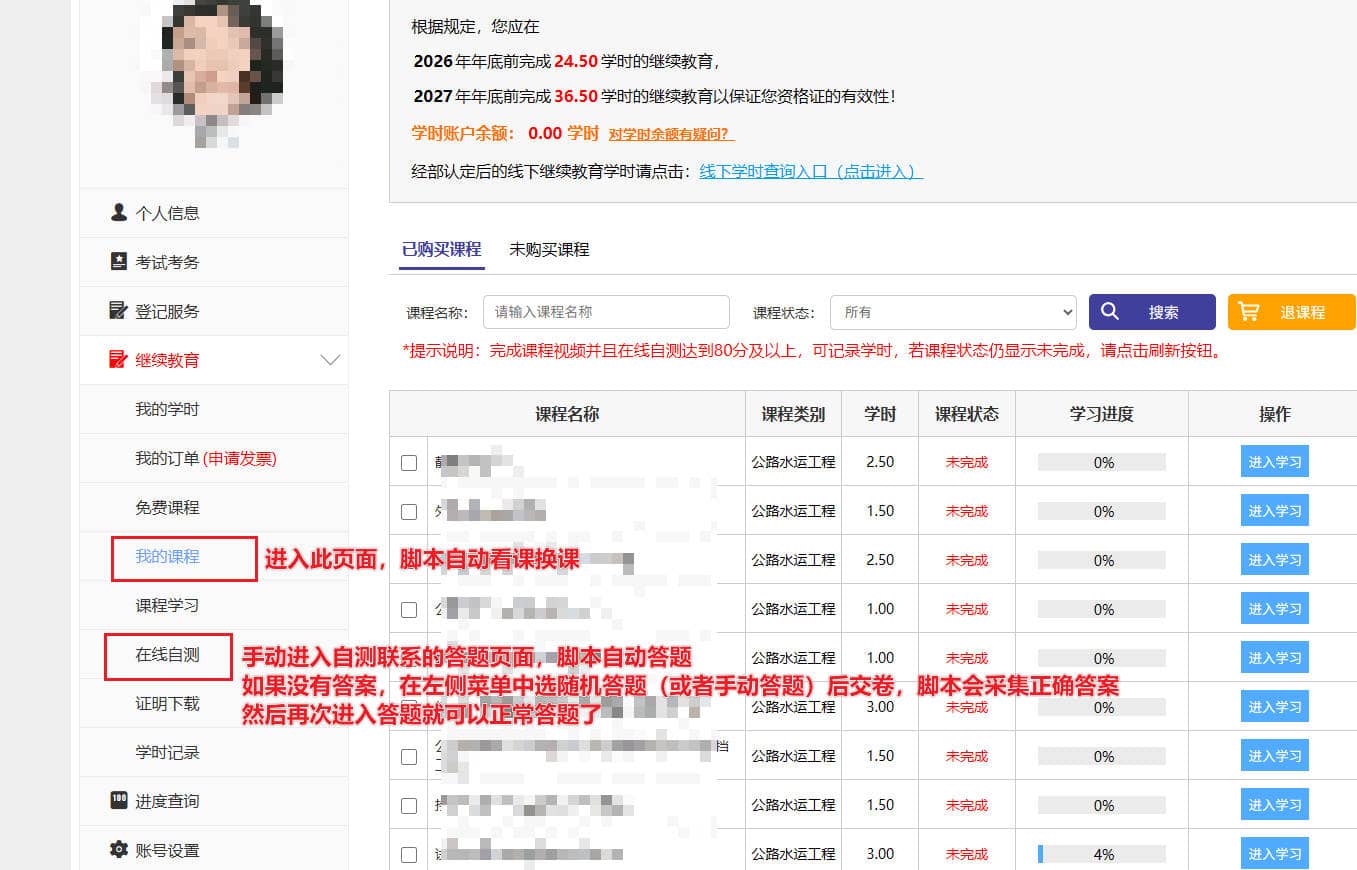1357x870 pixels.
Task: Click the 登记服务 edit icon
Action: point(119,310)
